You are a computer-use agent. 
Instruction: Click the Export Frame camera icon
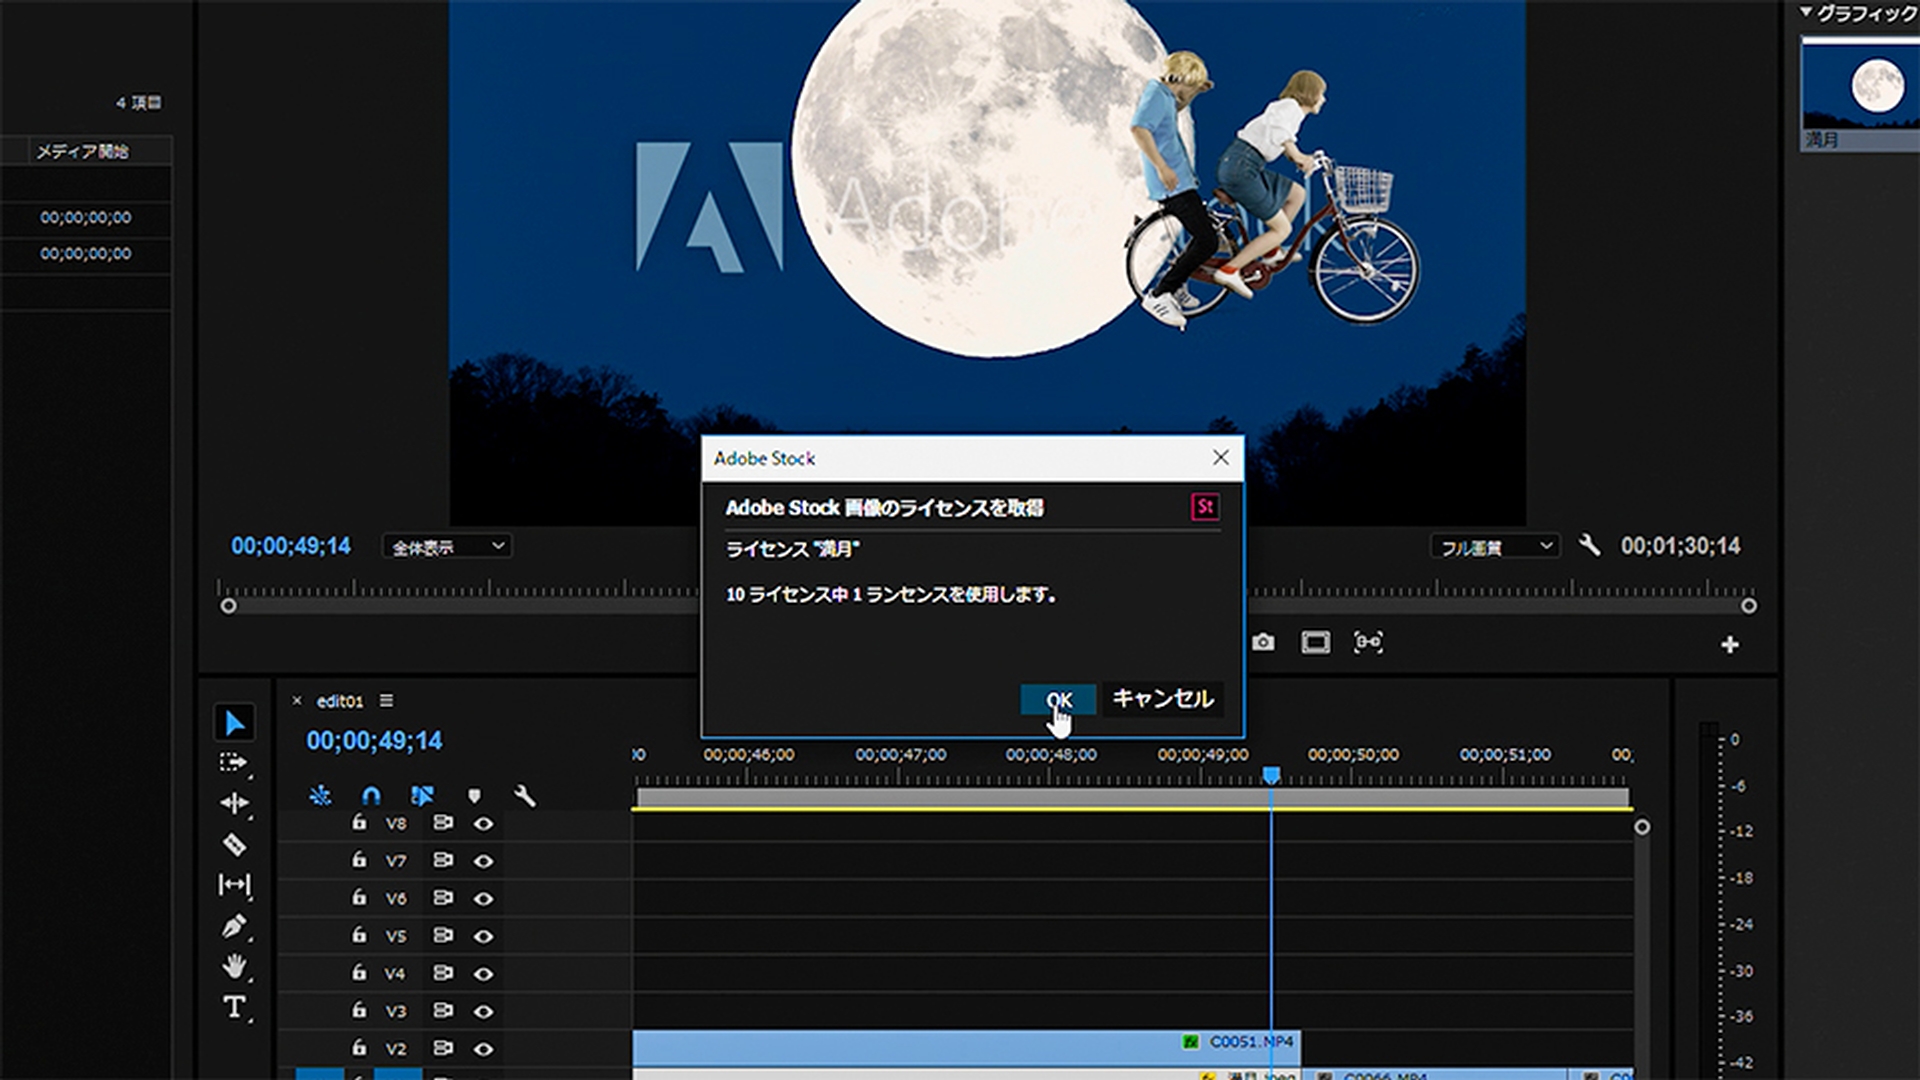pos(1263,642)
